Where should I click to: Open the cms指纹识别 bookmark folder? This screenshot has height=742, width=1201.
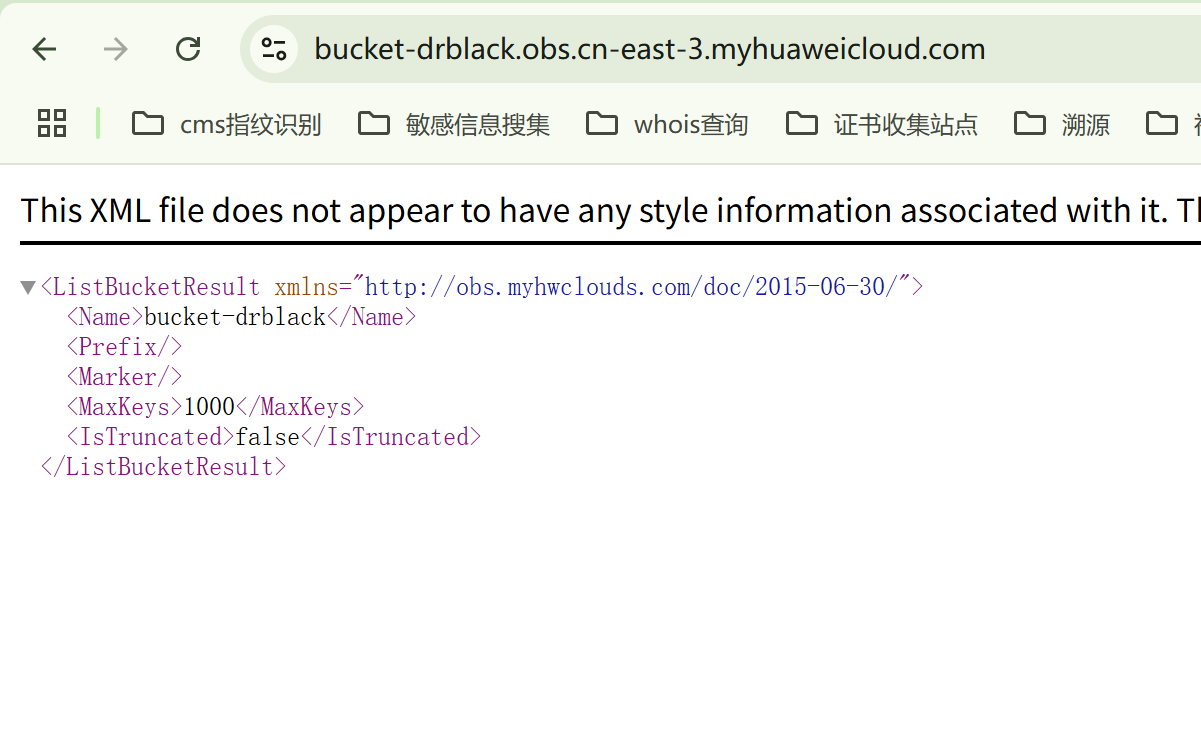(x=227, y=124)
